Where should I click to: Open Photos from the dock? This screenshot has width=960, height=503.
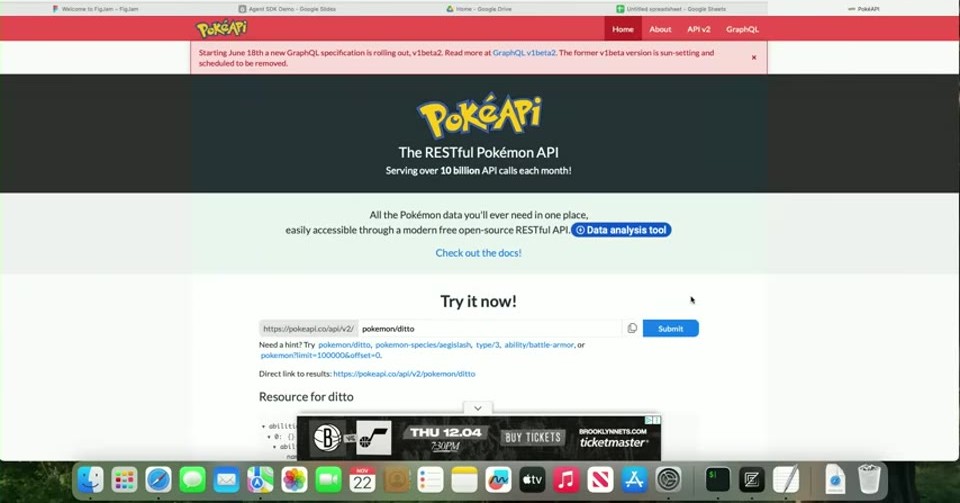pos(294,480)
